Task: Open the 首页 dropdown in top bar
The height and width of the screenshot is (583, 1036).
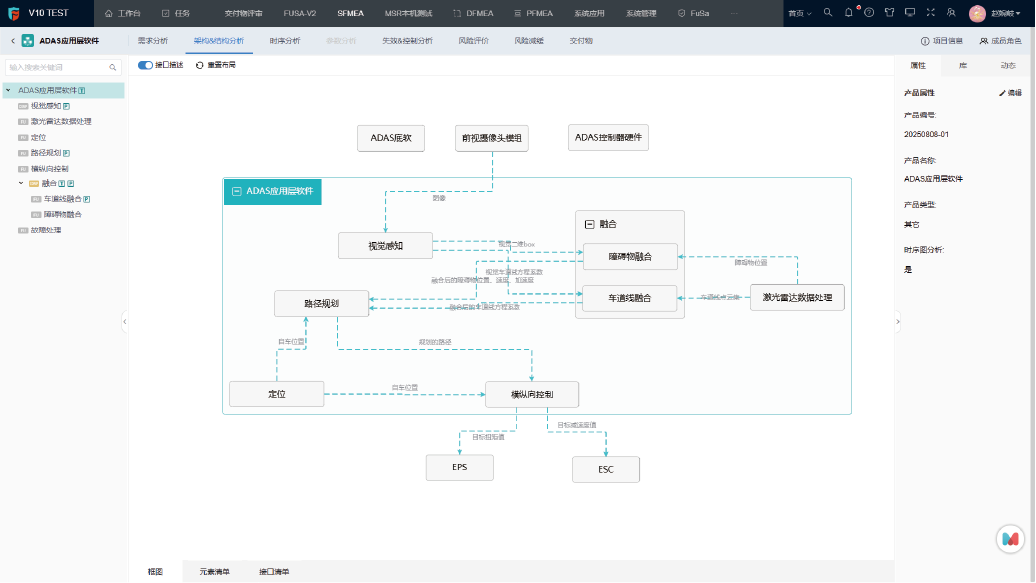Action: [799, 13]
